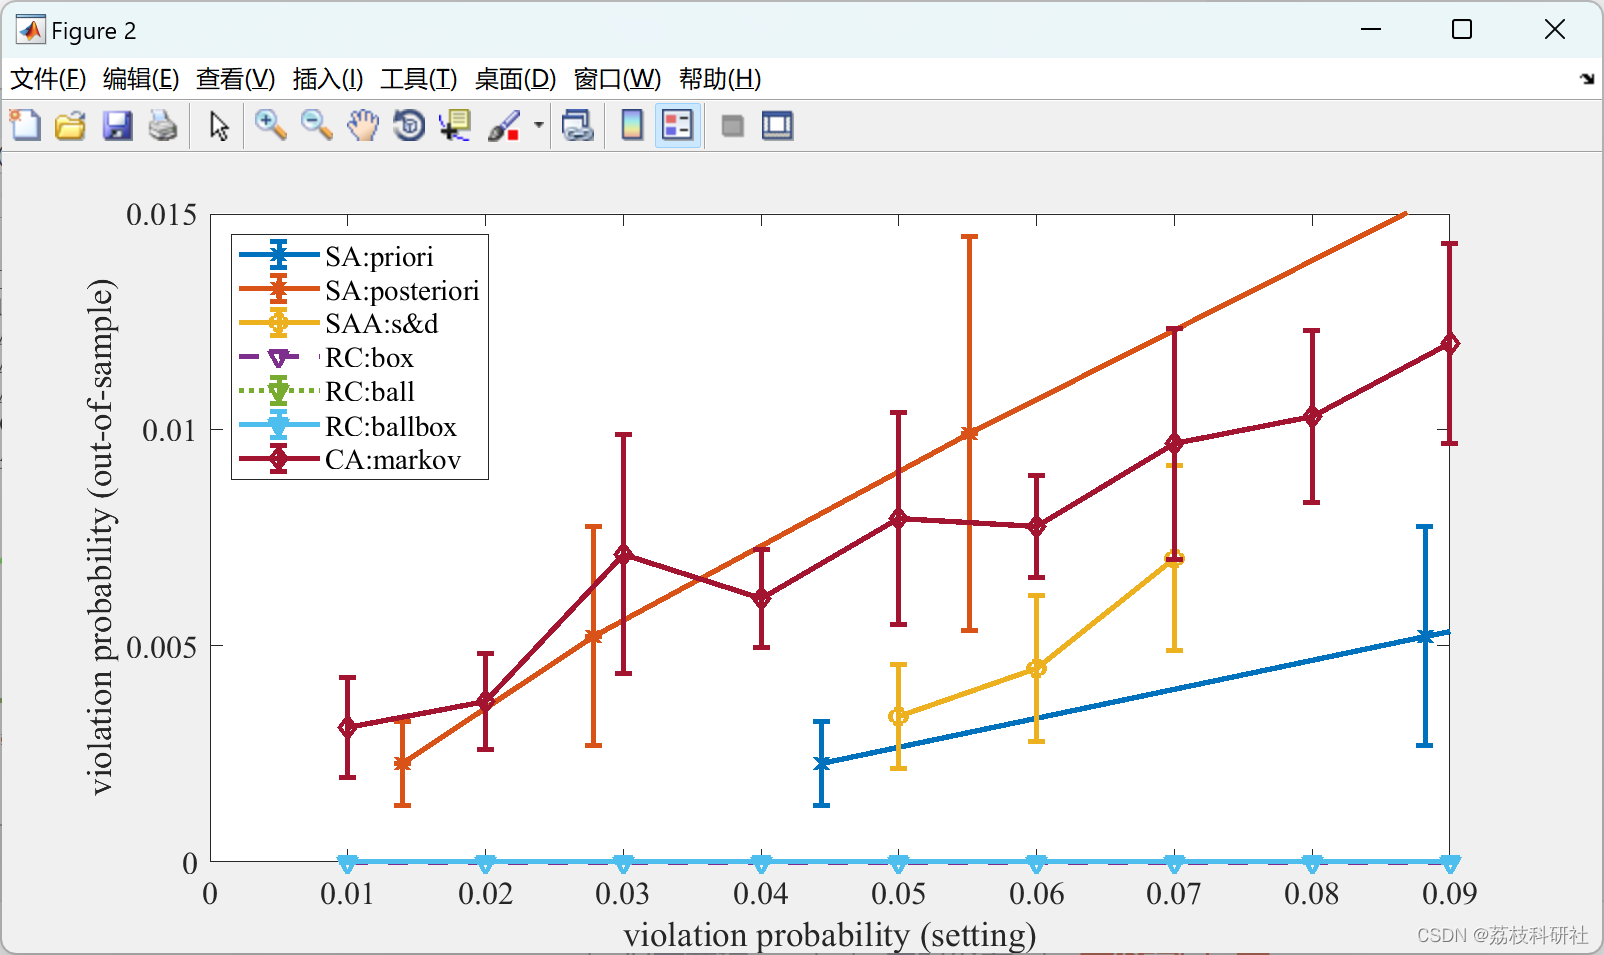Toggle the Link Plot feature
Viewport: 1604px width, 955px height.
[x=579, y=125]
